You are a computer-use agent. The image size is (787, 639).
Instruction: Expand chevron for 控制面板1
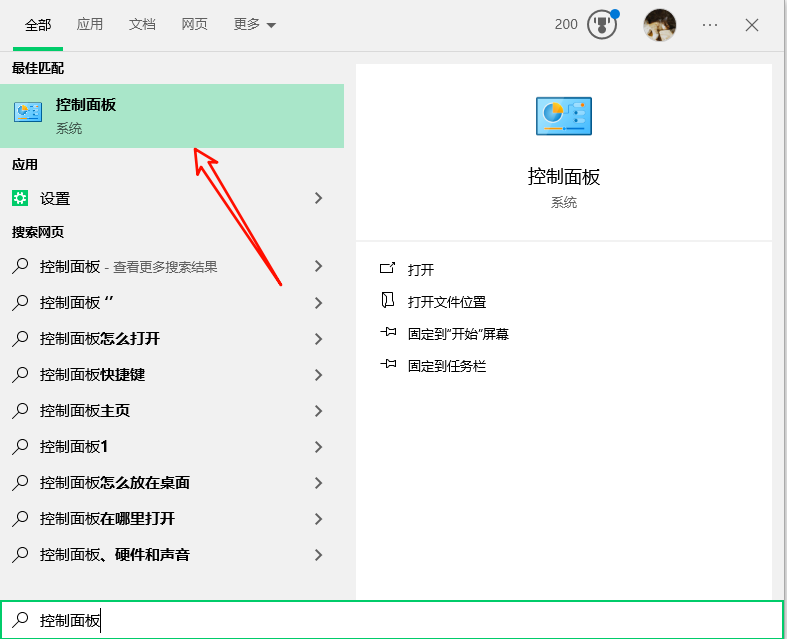(318, 447)
